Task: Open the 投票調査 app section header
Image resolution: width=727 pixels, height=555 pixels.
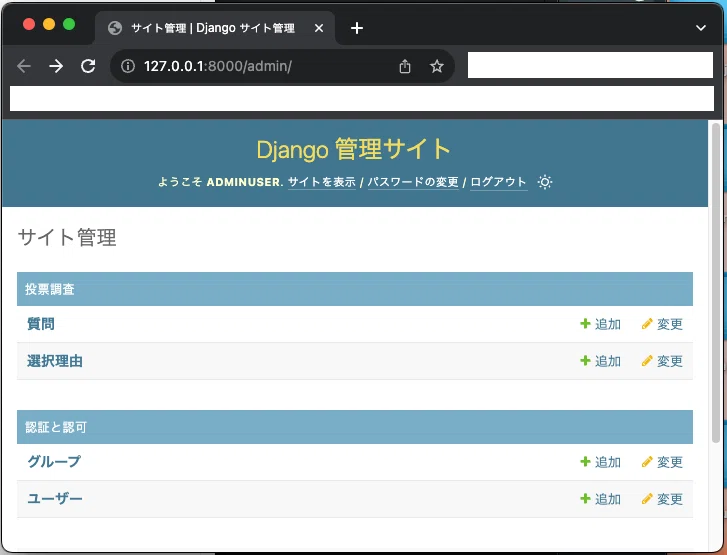Action: 50,289
